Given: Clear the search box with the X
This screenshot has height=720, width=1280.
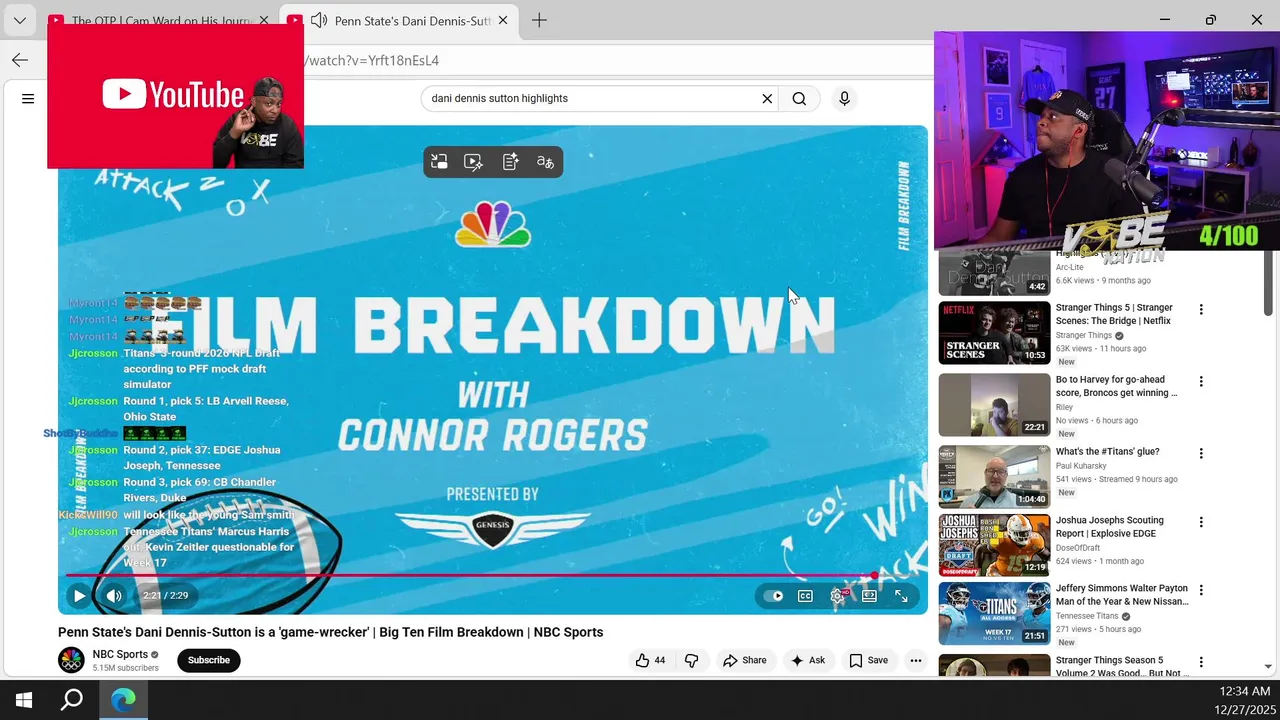Looking at the screenshot, I should coord(767,98).
